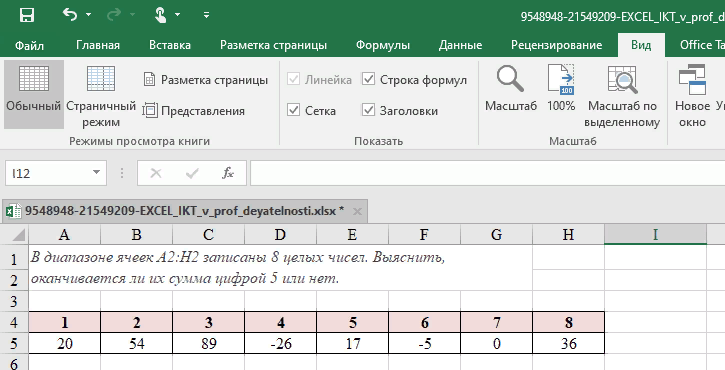
Task: Click the Redo arrow icon
Action: pyautogui.click(x=113, y=15)
